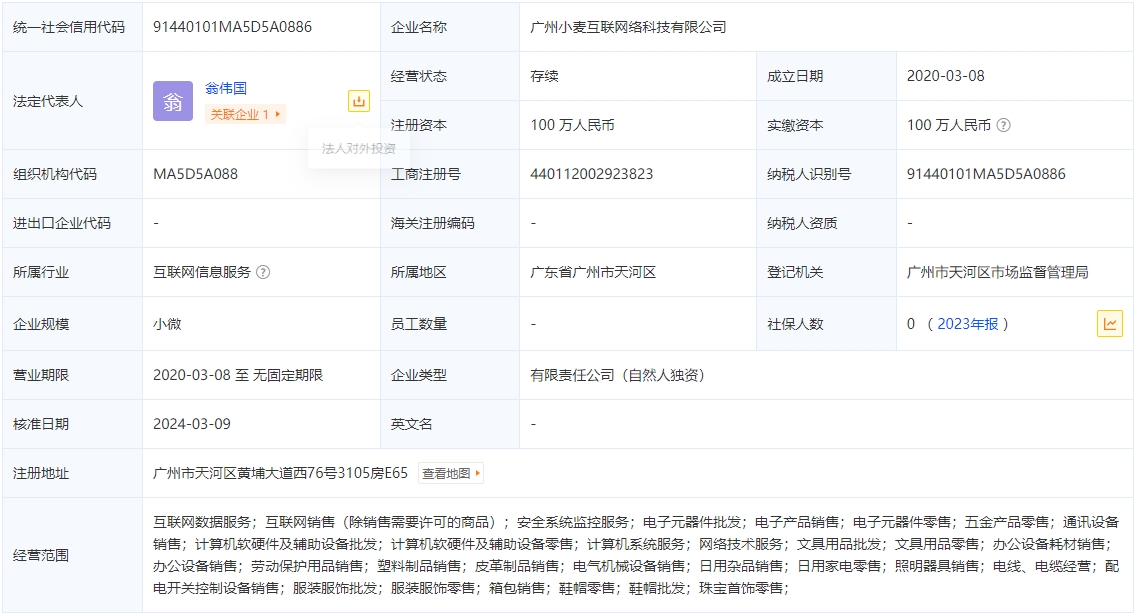
Task: Open the 社保人数 trend chart icon
Action: 1109,323
